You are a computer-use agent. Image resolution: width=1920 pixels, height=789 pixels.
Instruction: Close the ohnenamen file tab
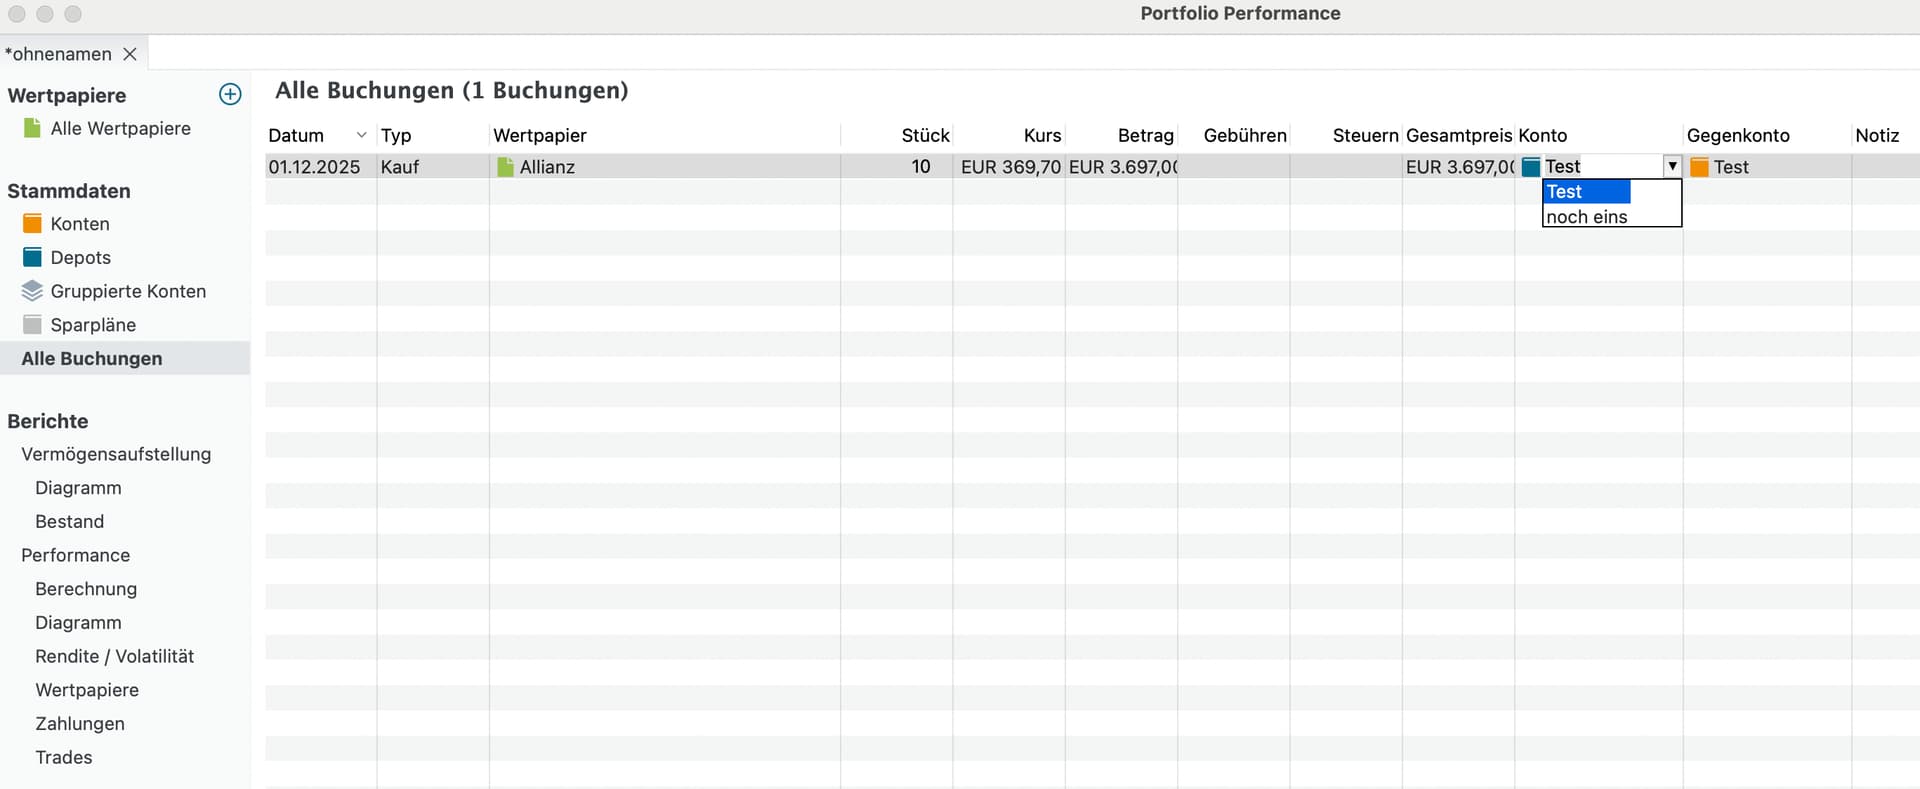(x=130, y=54)
